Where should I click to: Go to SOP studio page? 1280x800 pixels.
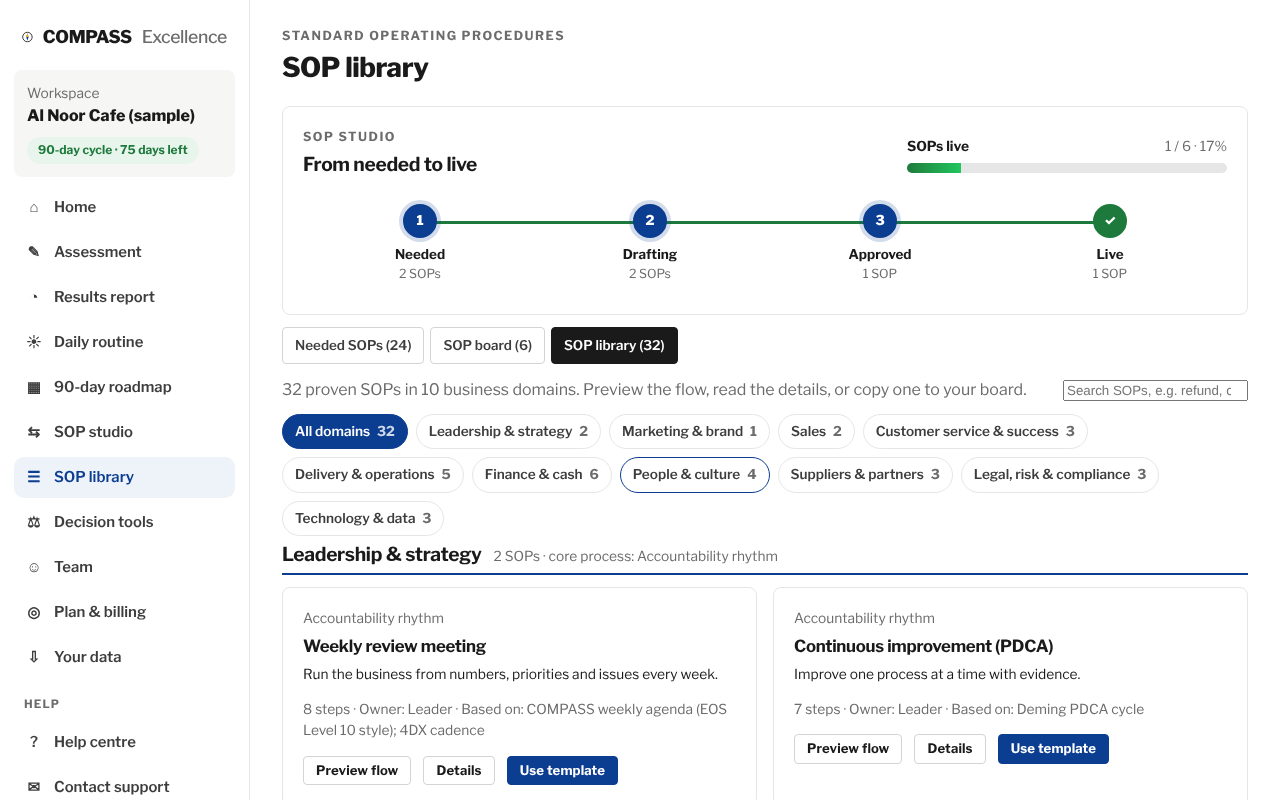[124, 432]
